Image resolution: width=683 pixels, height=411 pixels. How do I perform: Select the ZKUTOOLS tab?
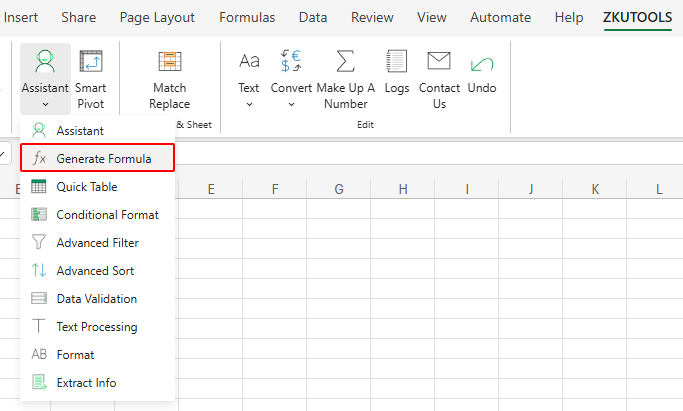click(637, 17)
